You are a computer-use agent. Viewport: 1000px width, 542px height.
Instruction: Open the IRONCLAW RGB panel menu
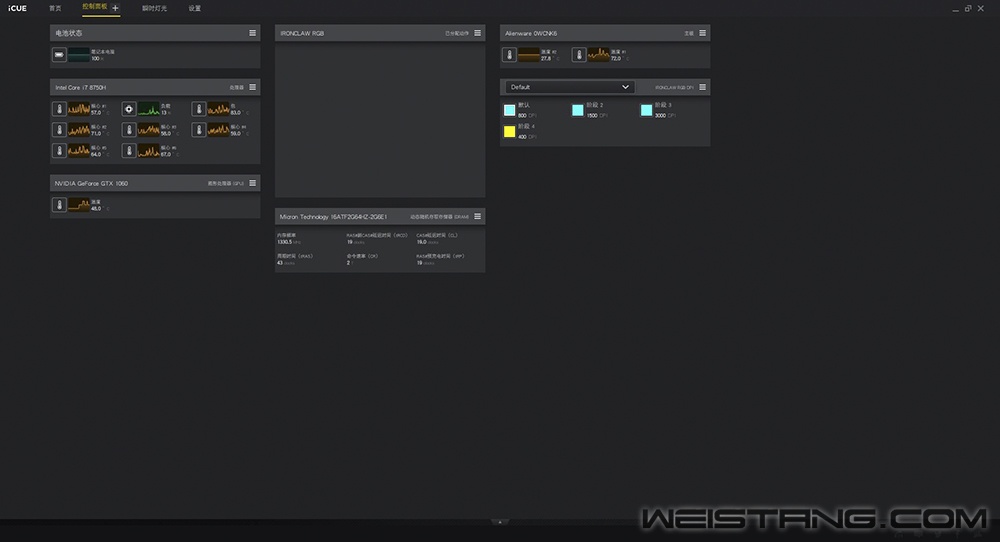478,33
